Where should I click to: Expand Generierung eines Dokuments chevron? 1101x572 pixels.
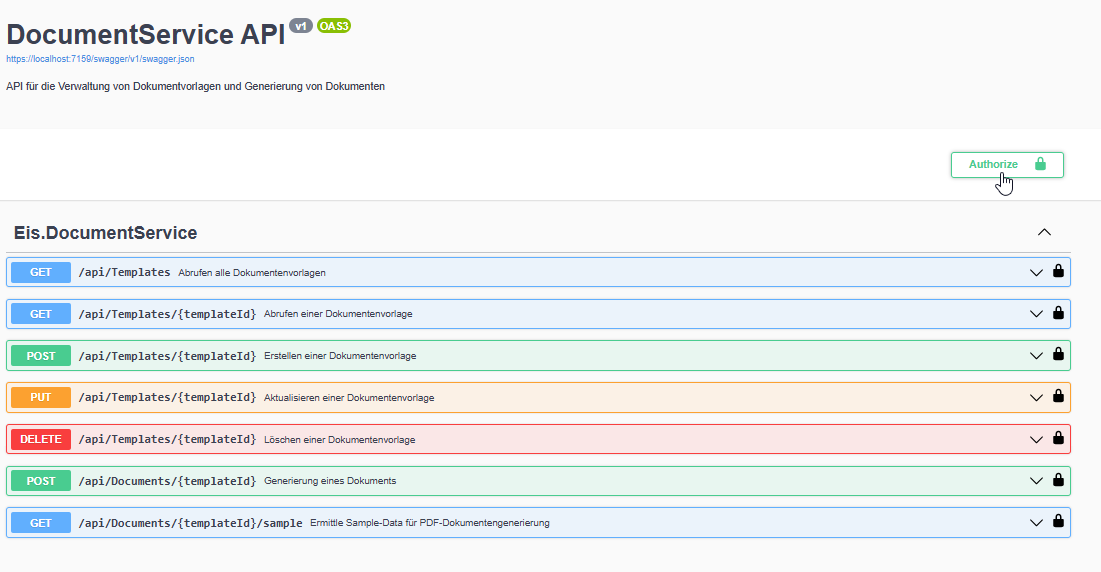click(1036, 481)
